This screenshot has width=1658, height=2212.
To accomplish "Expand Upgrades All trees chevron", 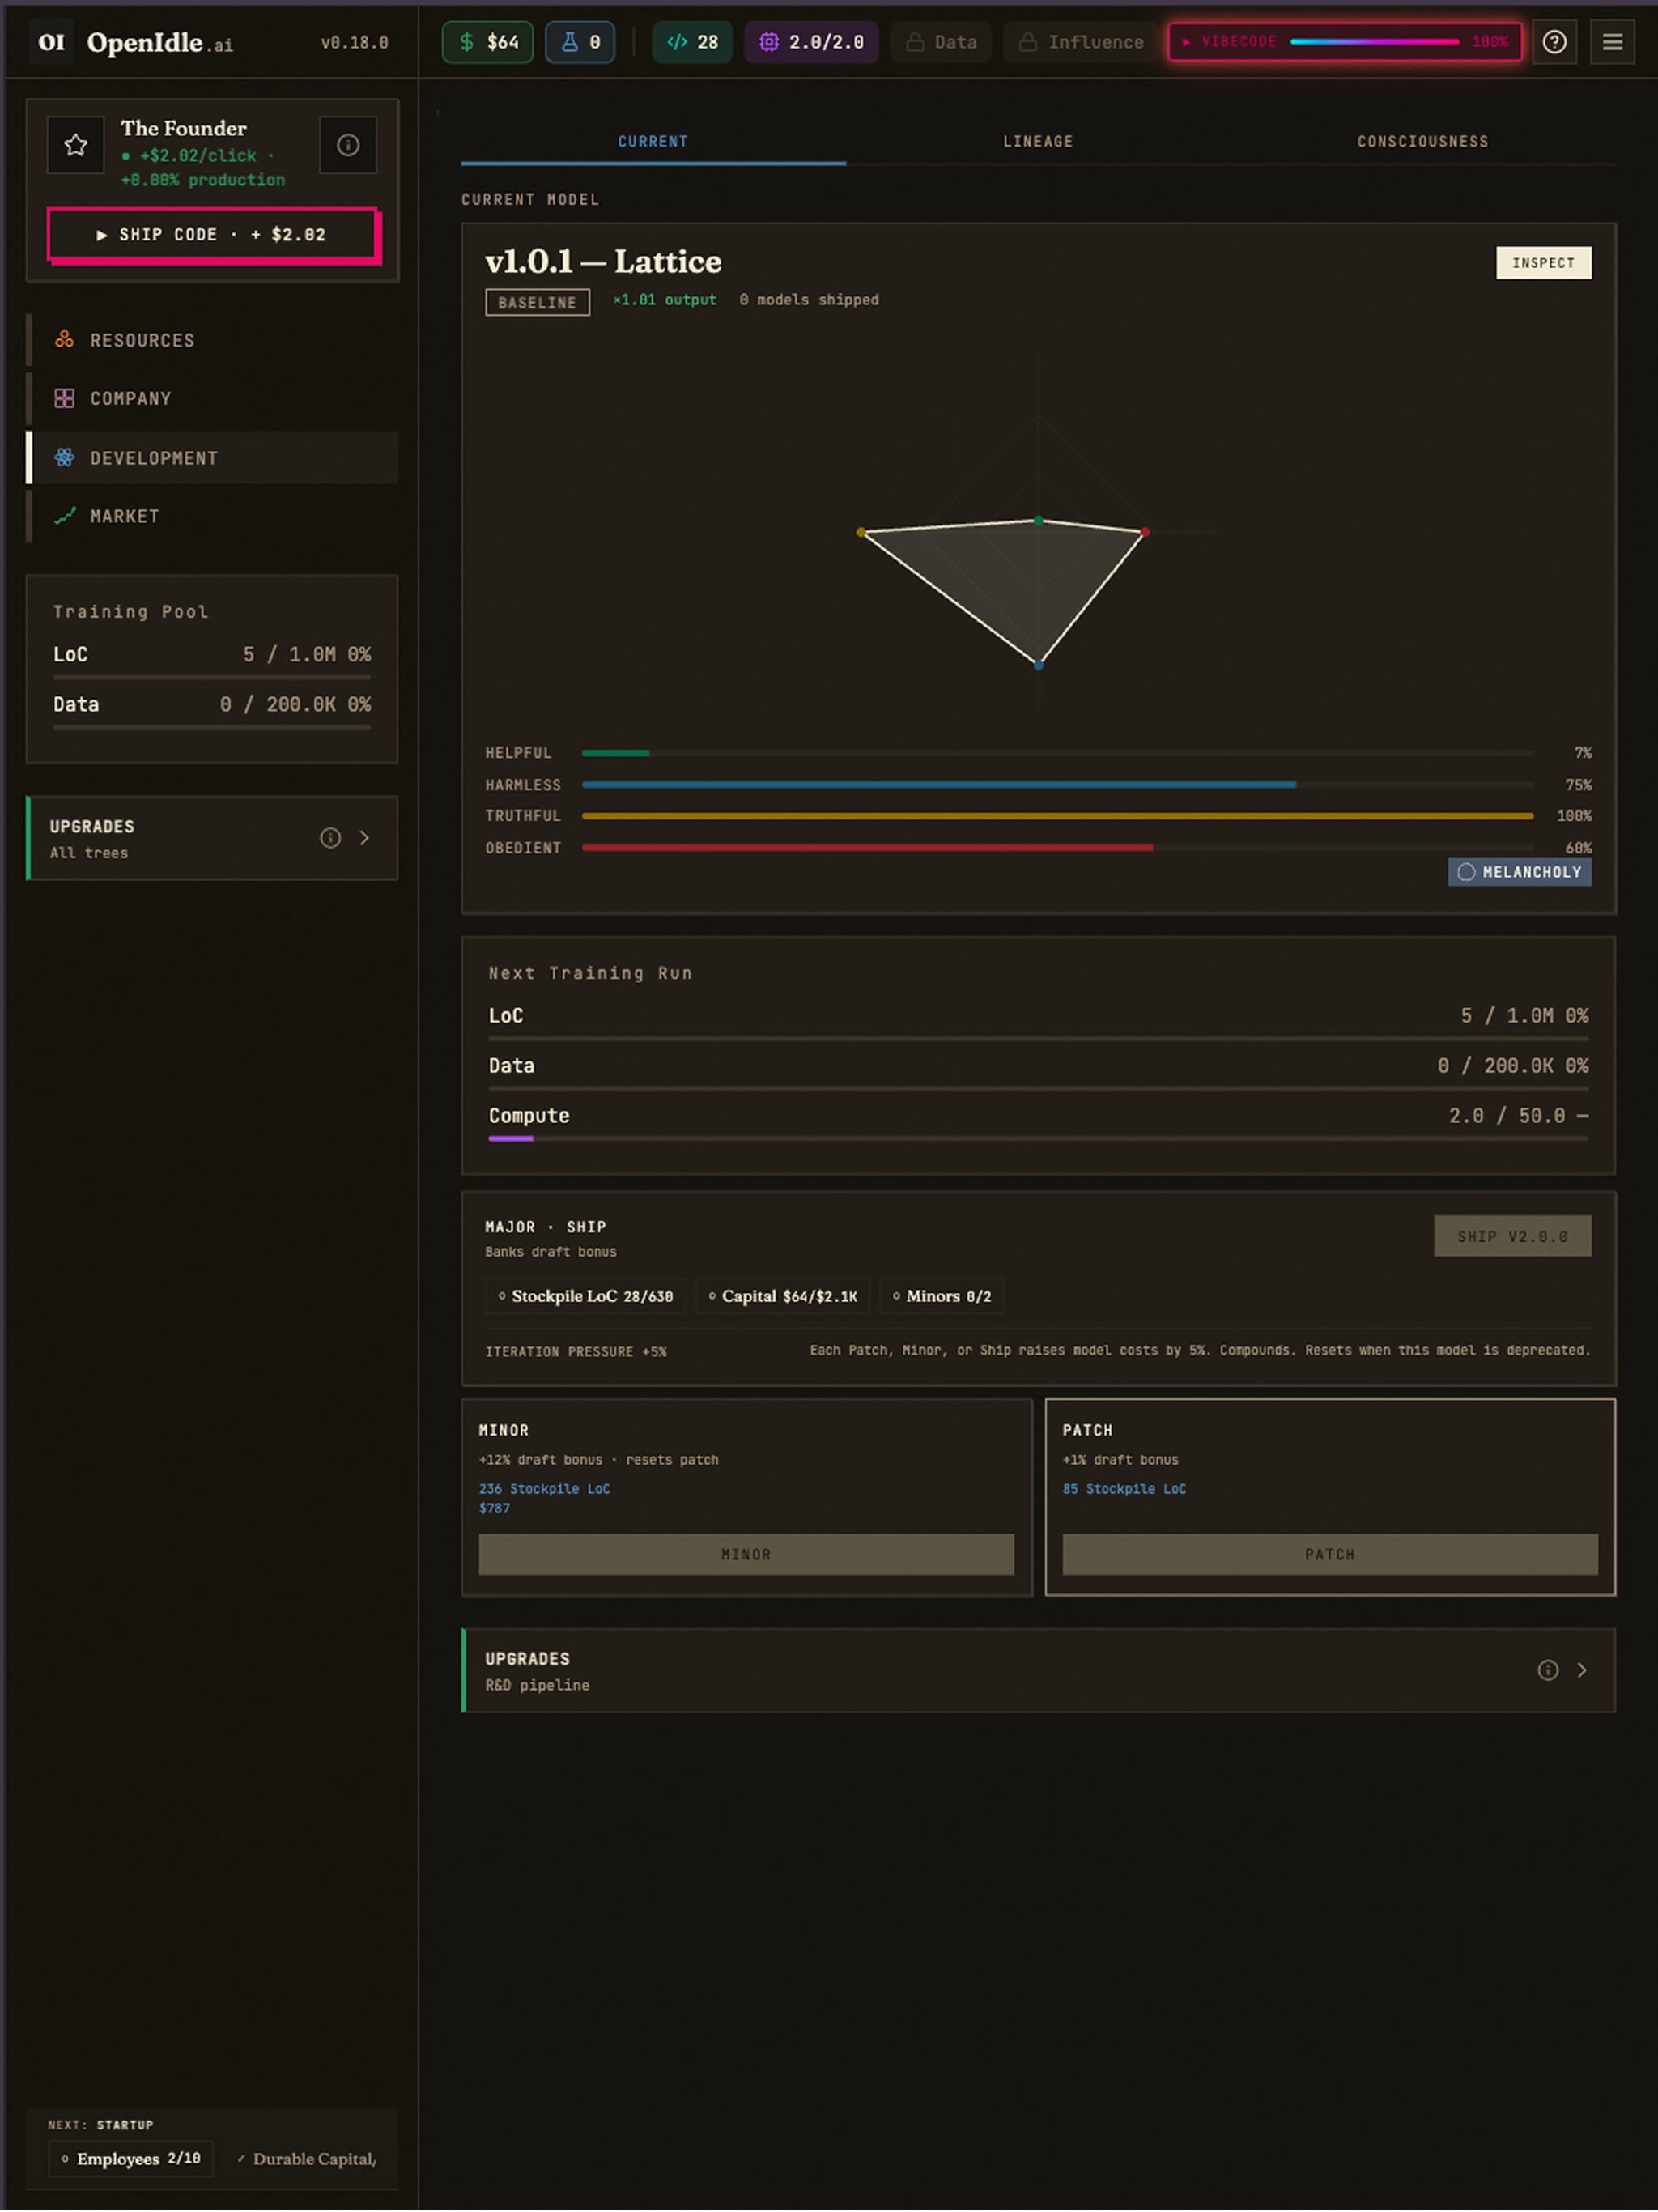I will pos(365,838).
